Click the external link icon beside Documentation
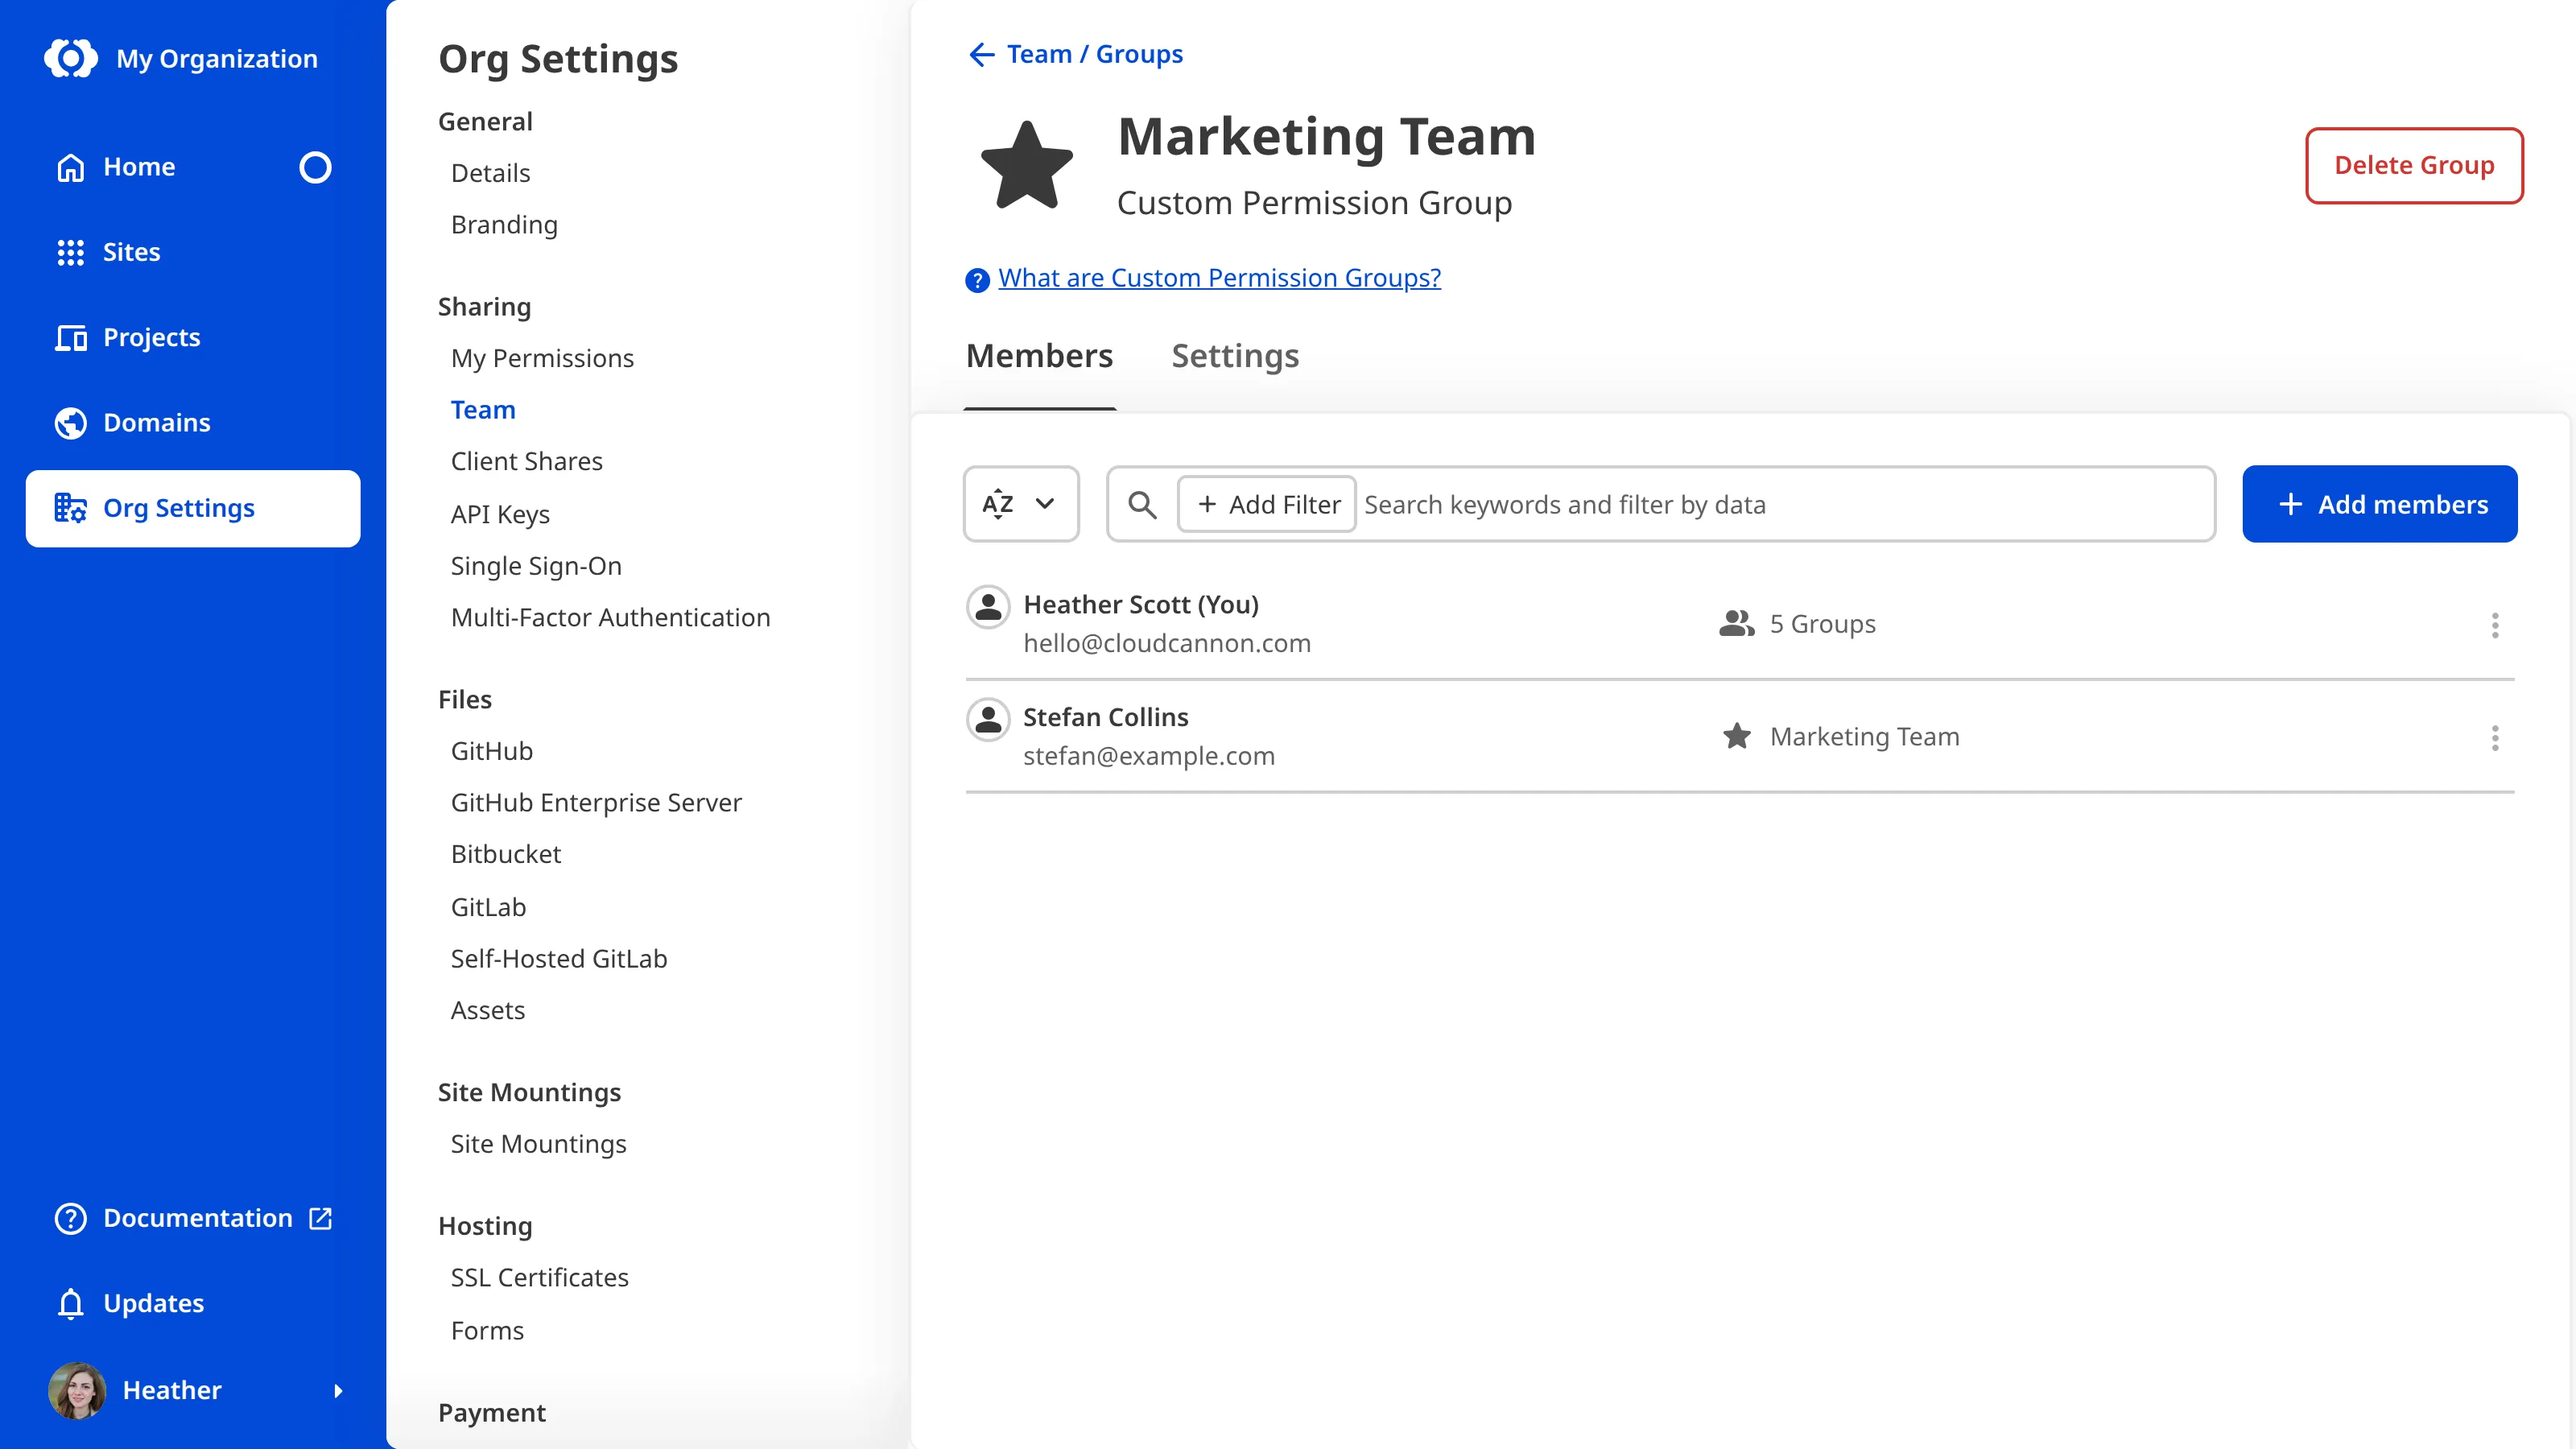This screenshot has width=2576, height=1449. 320,1218
